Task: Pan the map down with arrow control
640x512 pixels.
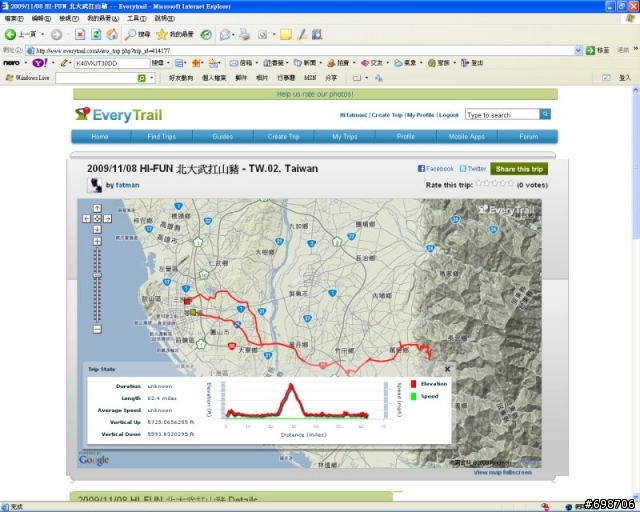Action: pos(97,229)
